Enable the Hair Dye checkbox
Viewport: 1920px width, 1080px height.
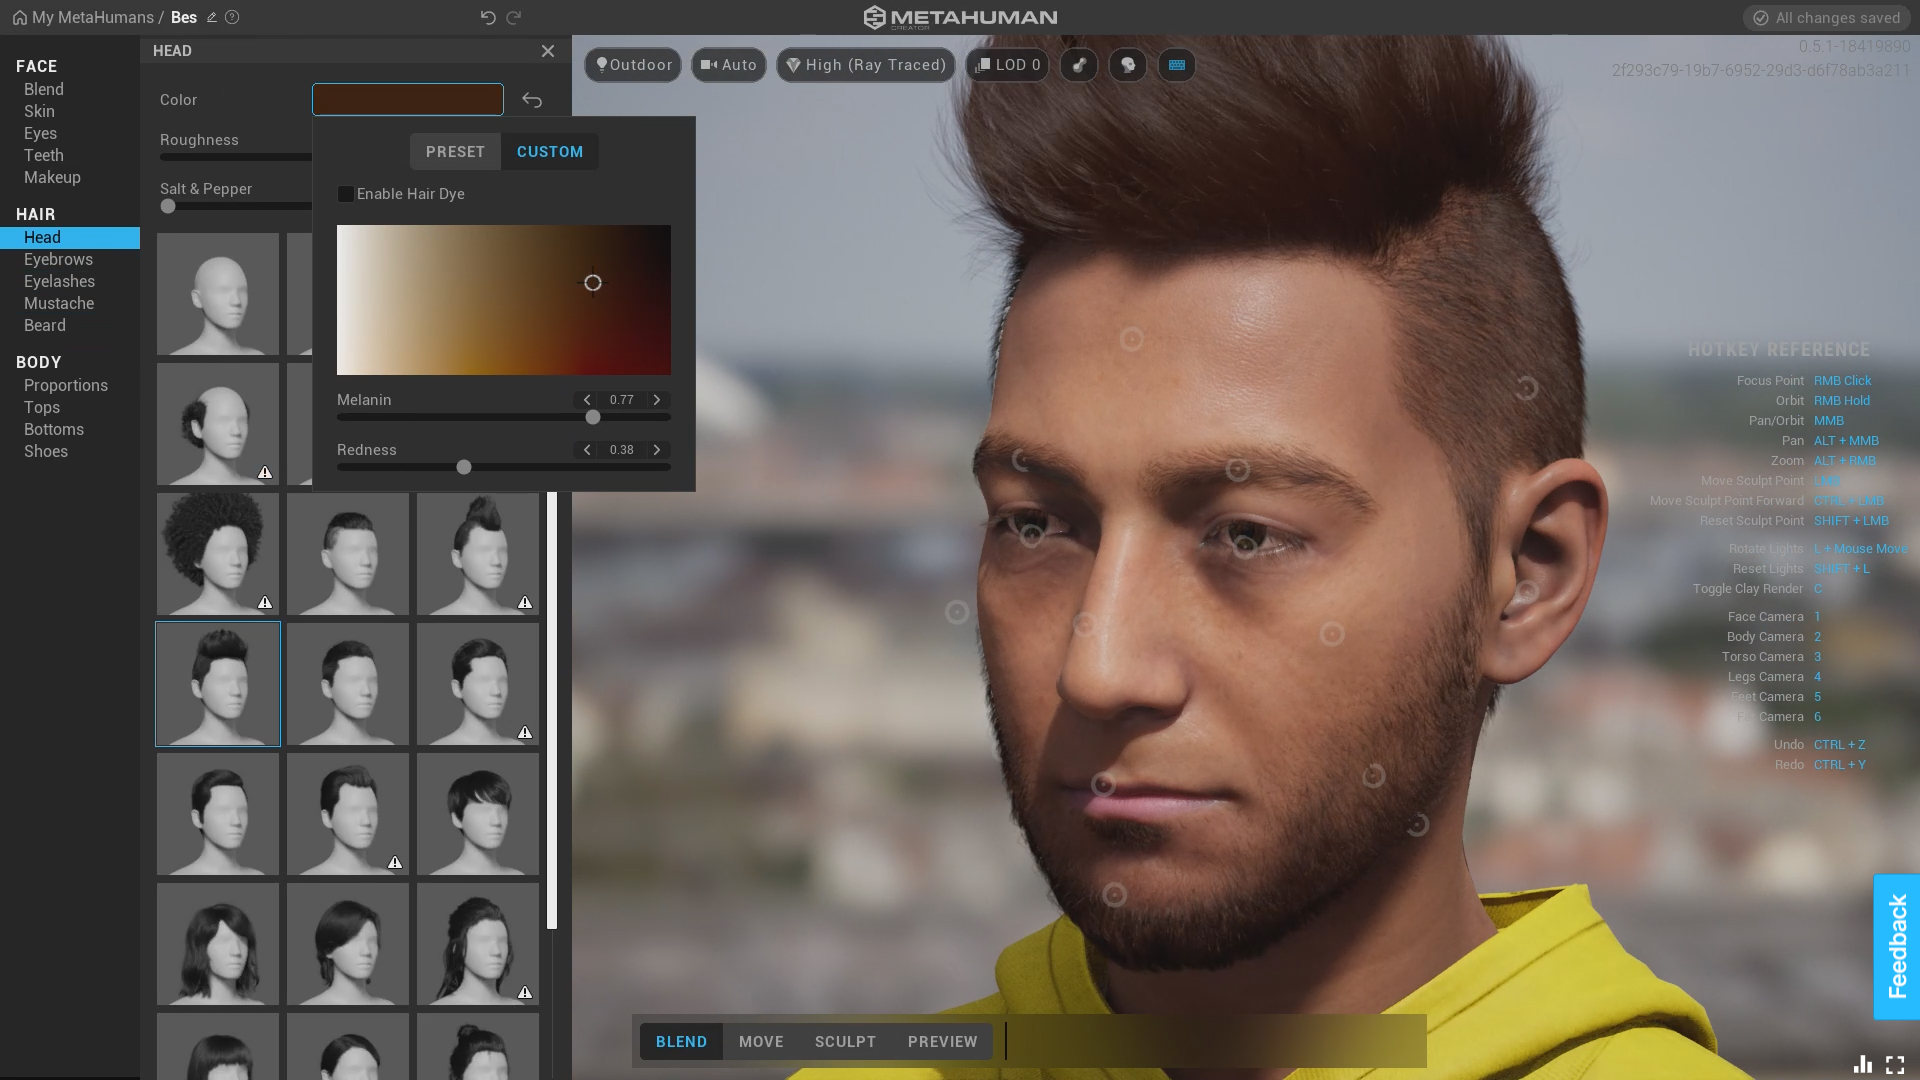click(344, 194)
